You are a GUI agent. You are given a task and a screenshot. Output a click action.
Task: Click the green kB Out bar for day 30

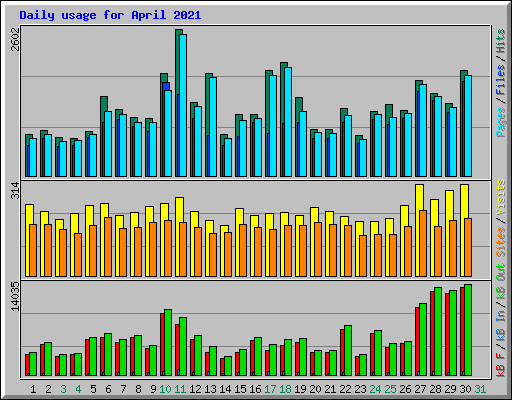point(468,330)
